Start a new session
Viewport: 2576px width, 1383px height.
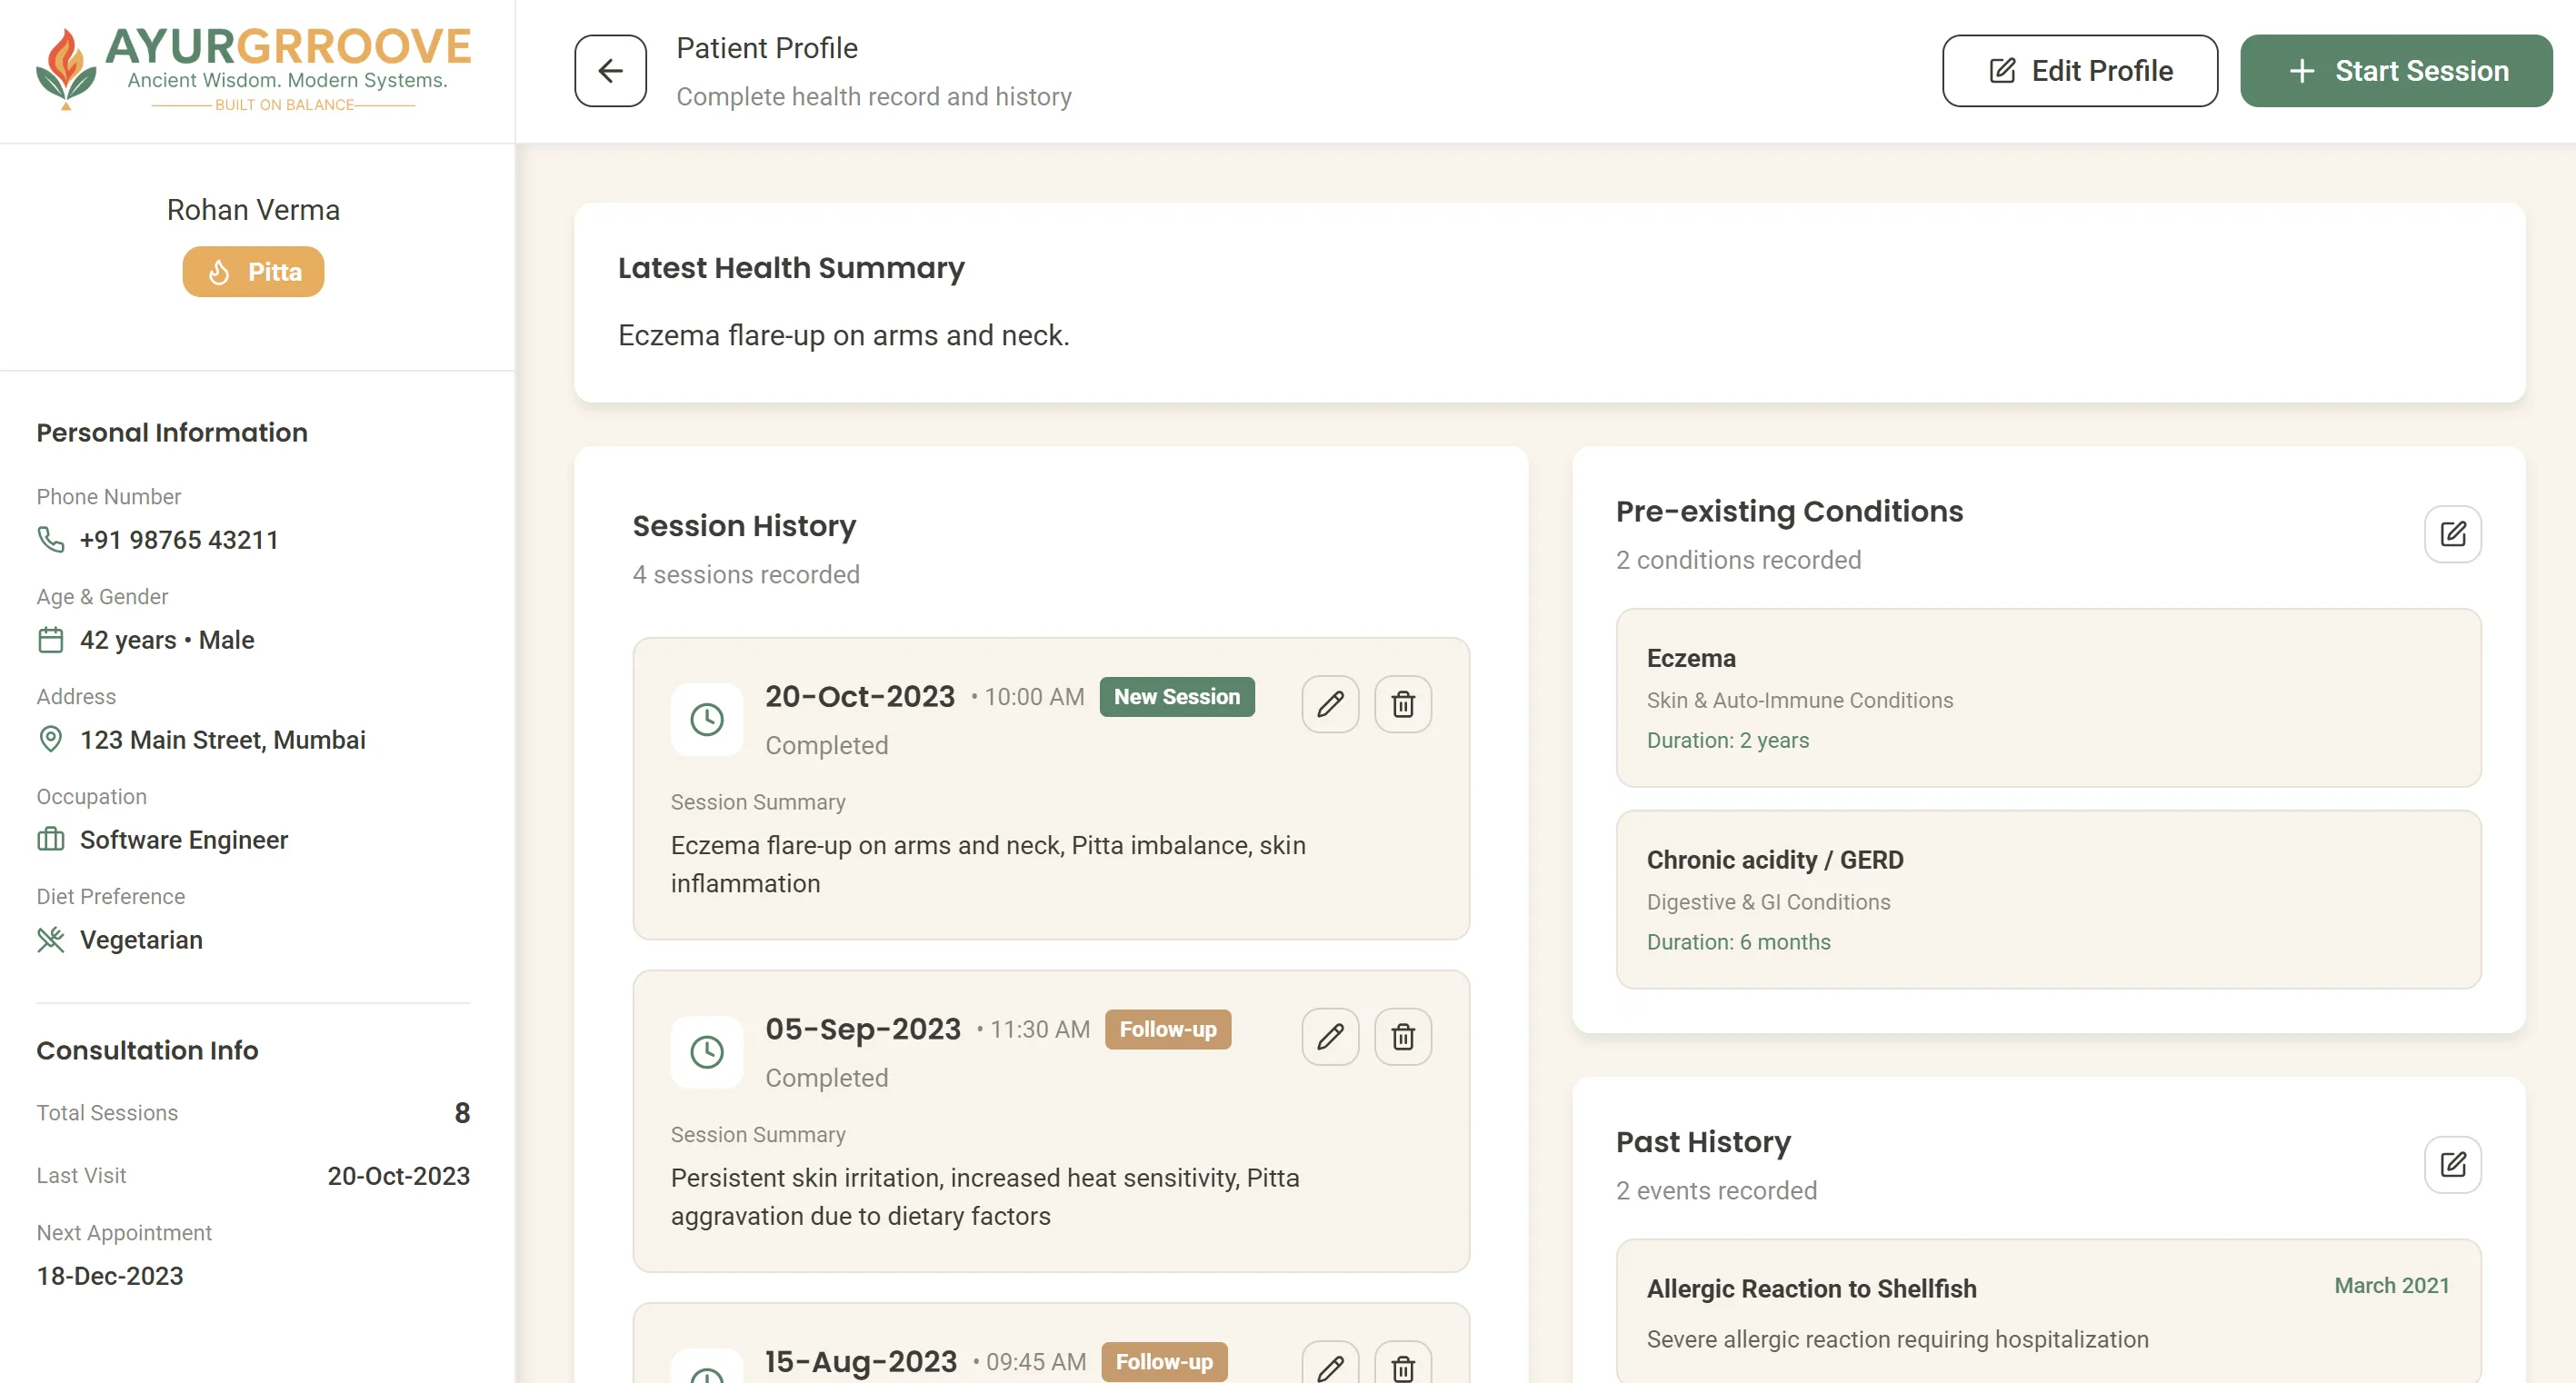tap(2396, 71)
